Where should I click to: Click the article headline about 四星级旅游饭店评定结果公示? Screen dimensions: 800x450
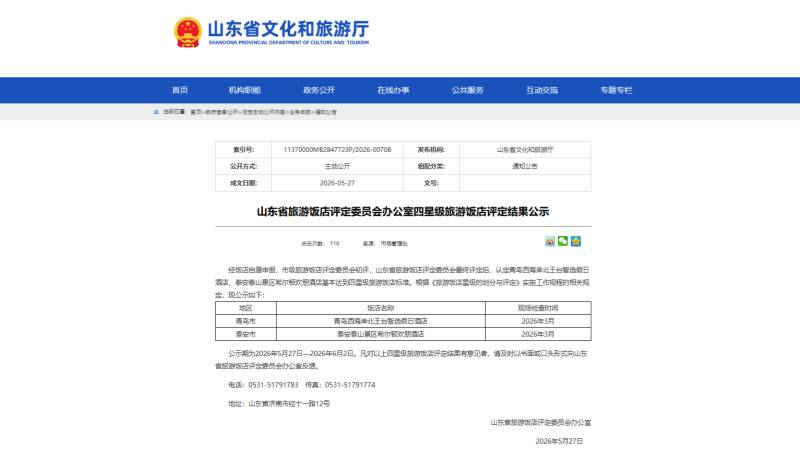point(403,211)
